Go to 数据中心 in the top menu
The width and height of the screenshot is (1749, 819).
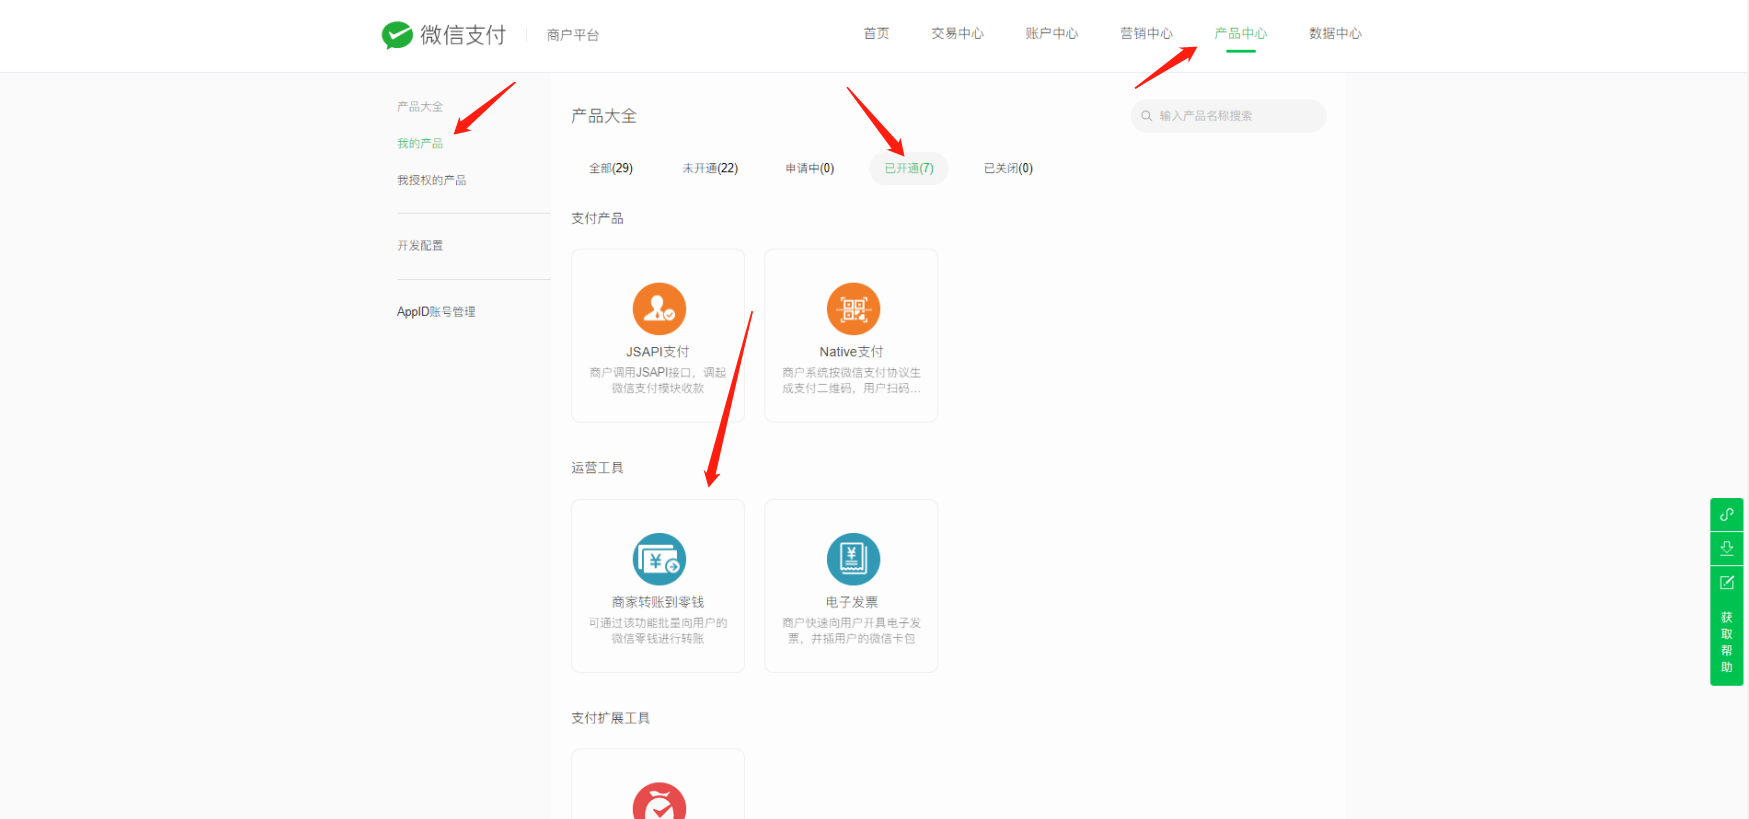pyautogui.click(x=1335, y=34)
